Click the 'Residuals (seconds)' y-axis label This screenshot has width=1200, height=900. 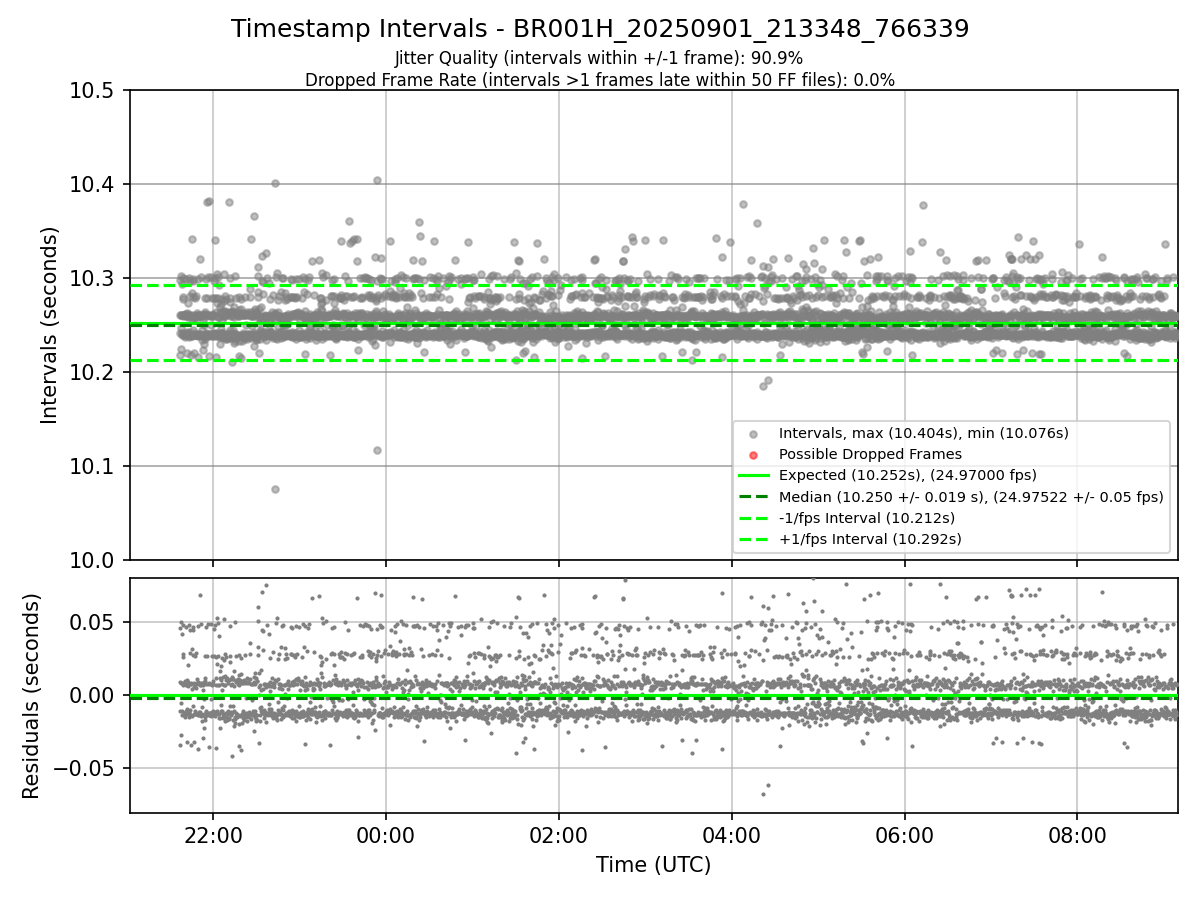pos(31,696)
